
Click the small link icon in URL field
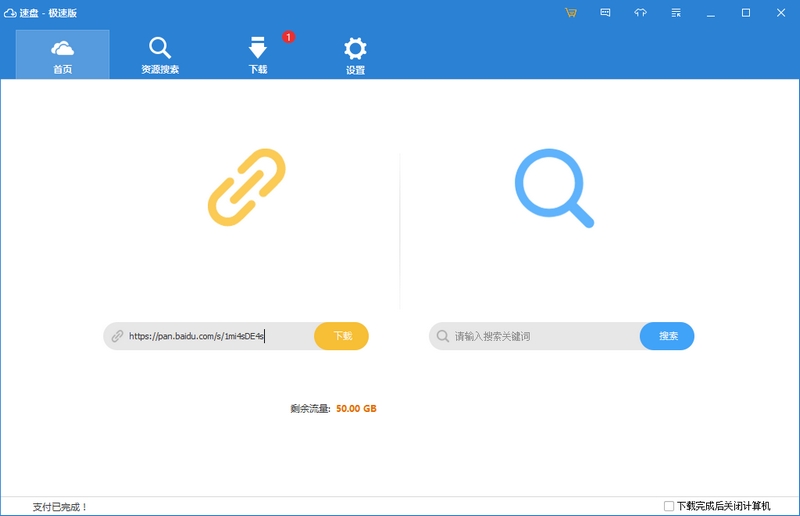[x=117, y=336]
